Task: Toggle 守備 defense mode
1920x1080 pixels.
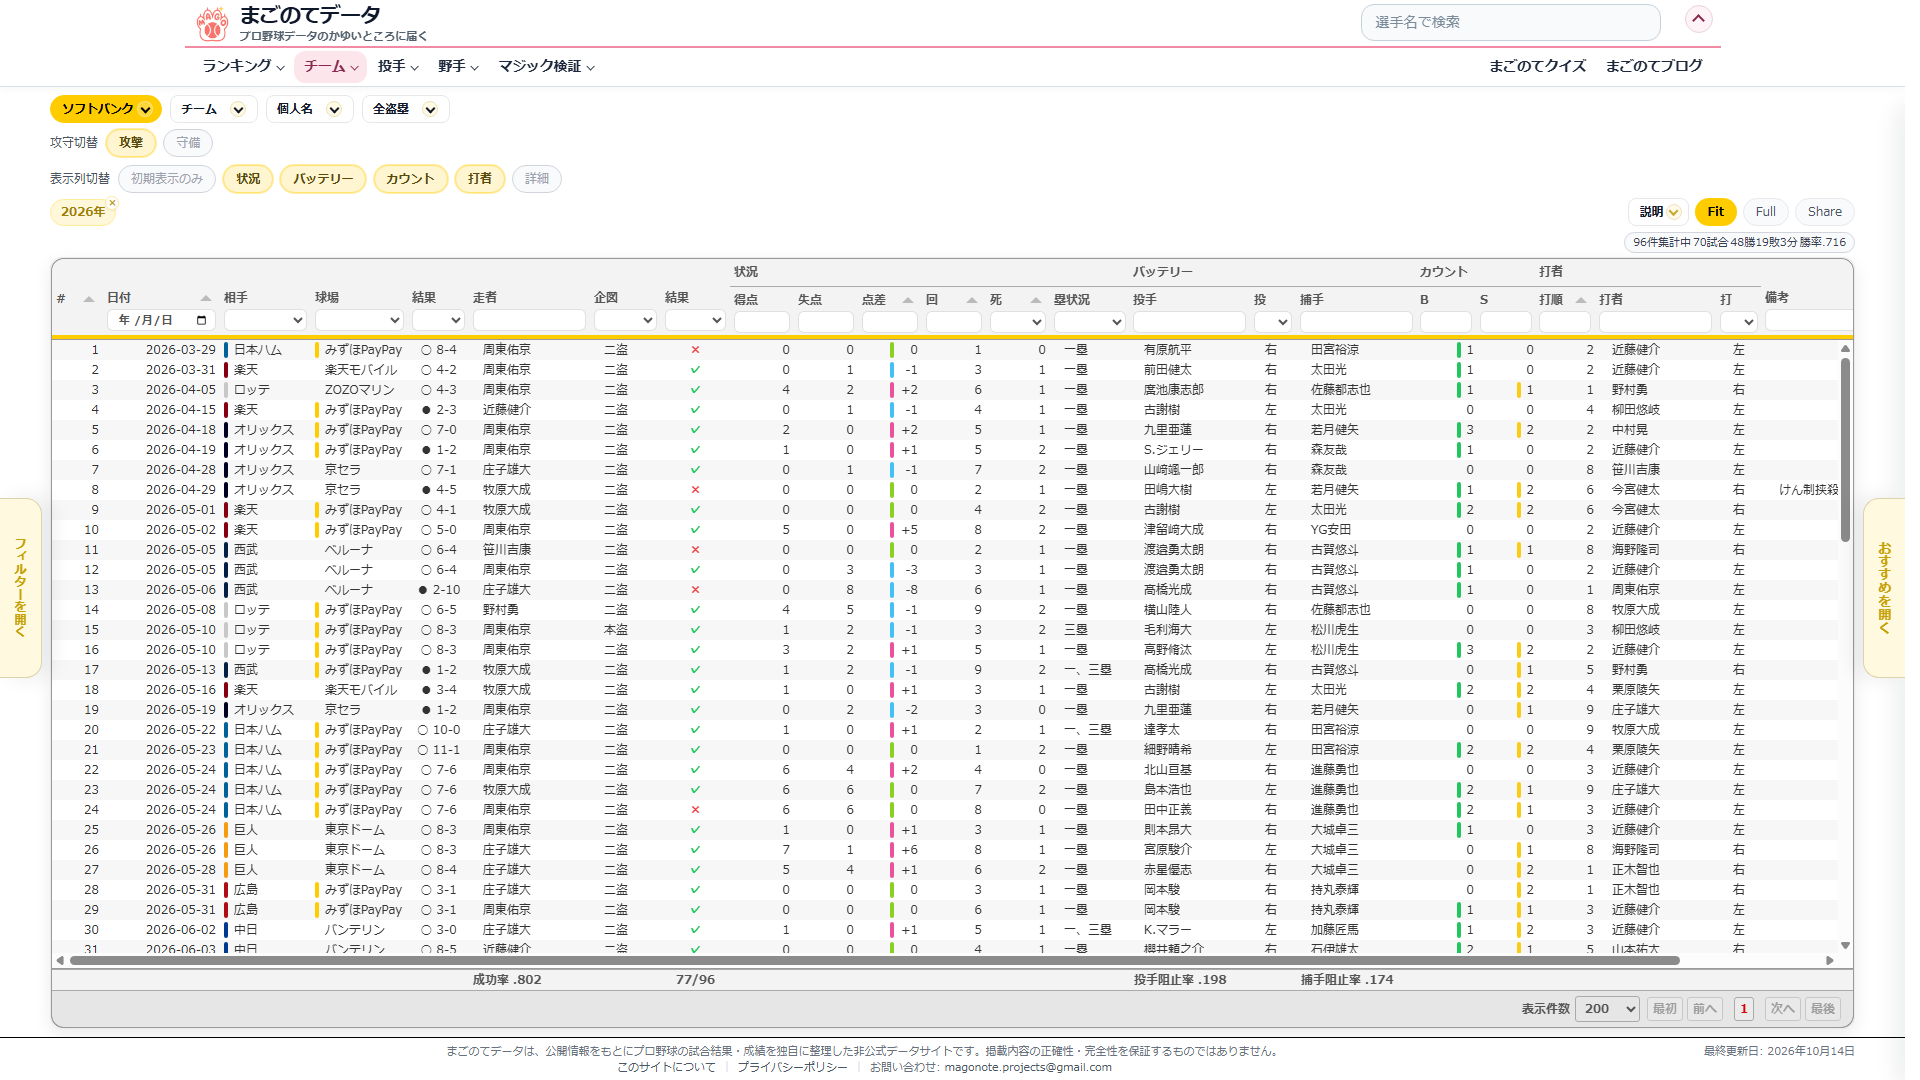Action: tap(188, 143)
